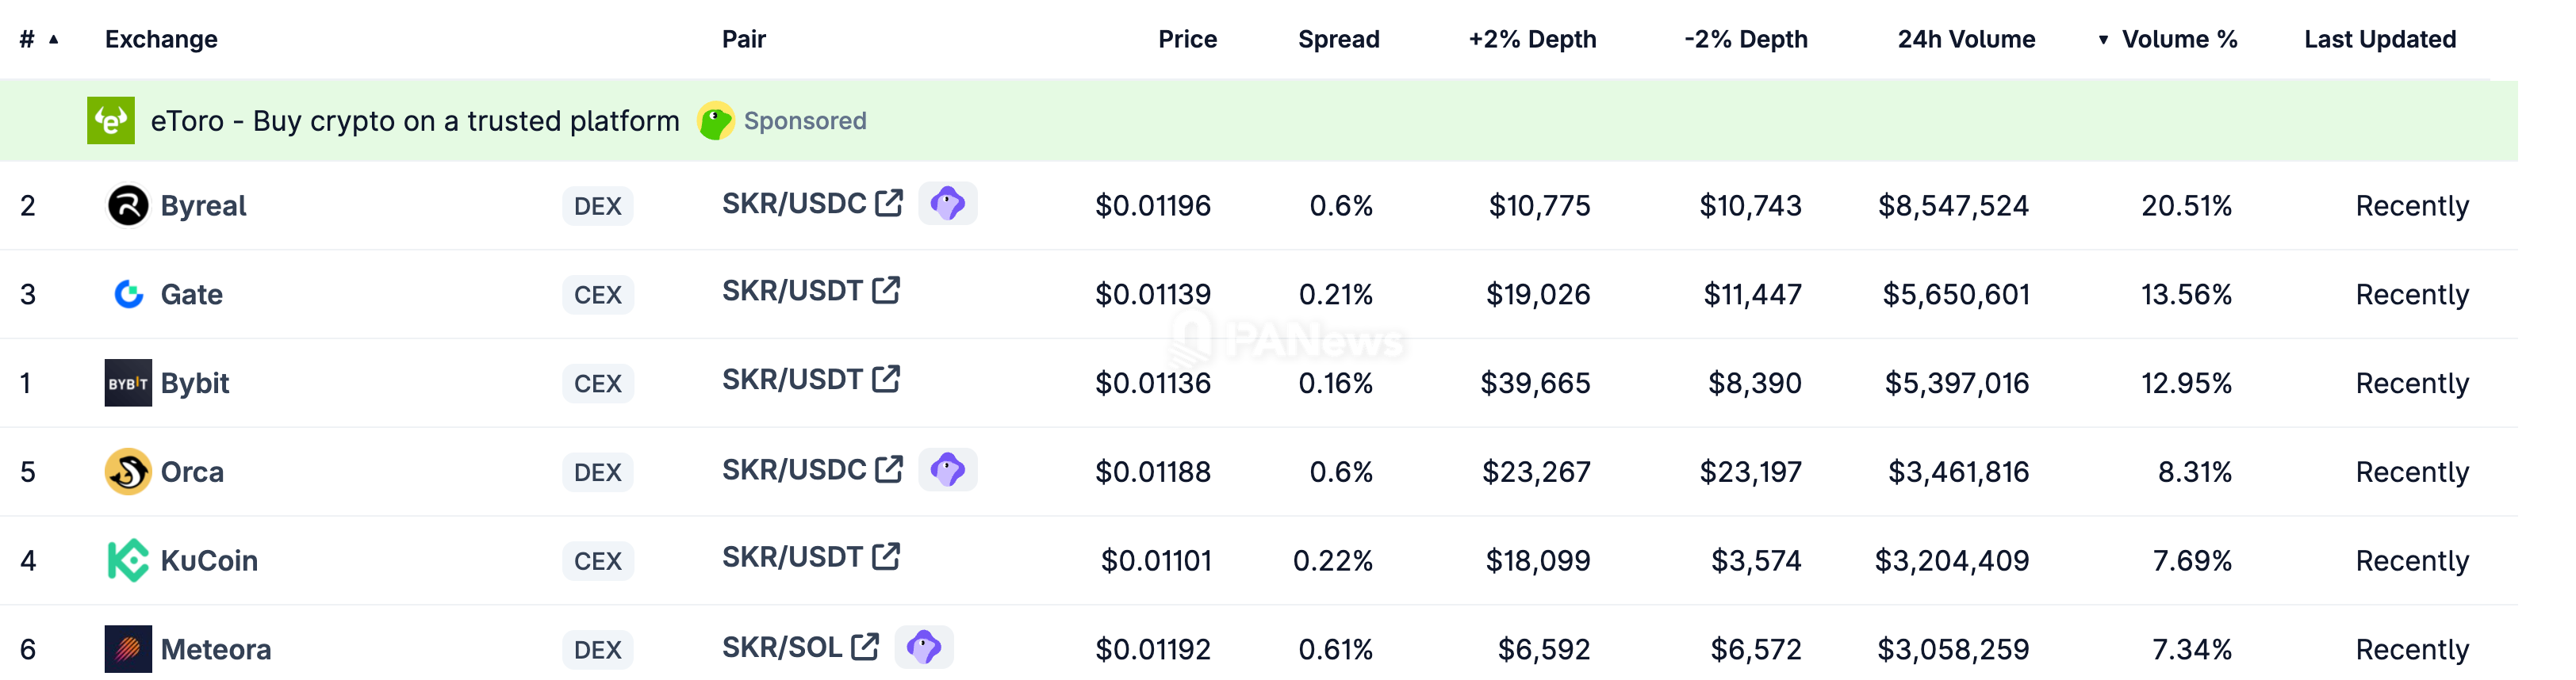Viewport: 2576px width, 680px height.
Task: Click the purple badge beside Orca SKR/USDC
Action: point(946,470)
